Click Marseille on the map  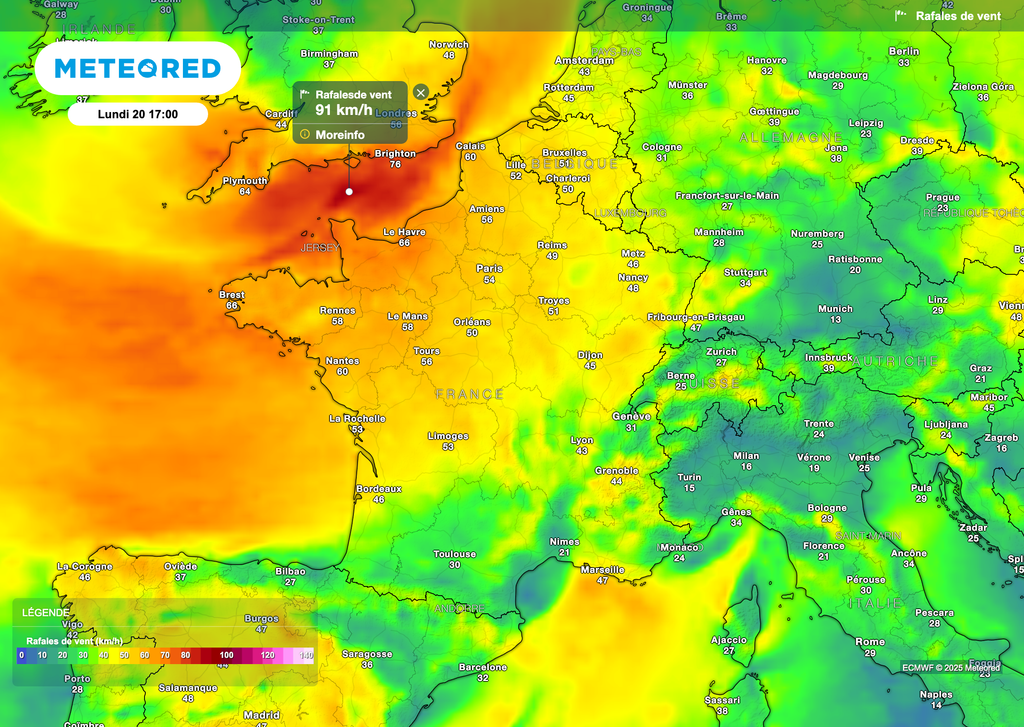[602, 570]
